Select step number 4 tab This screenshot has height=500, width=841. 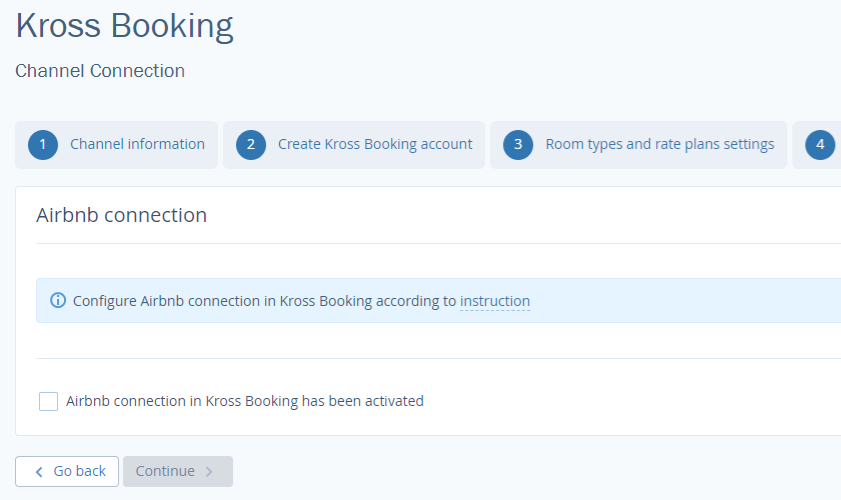[817, 145]
